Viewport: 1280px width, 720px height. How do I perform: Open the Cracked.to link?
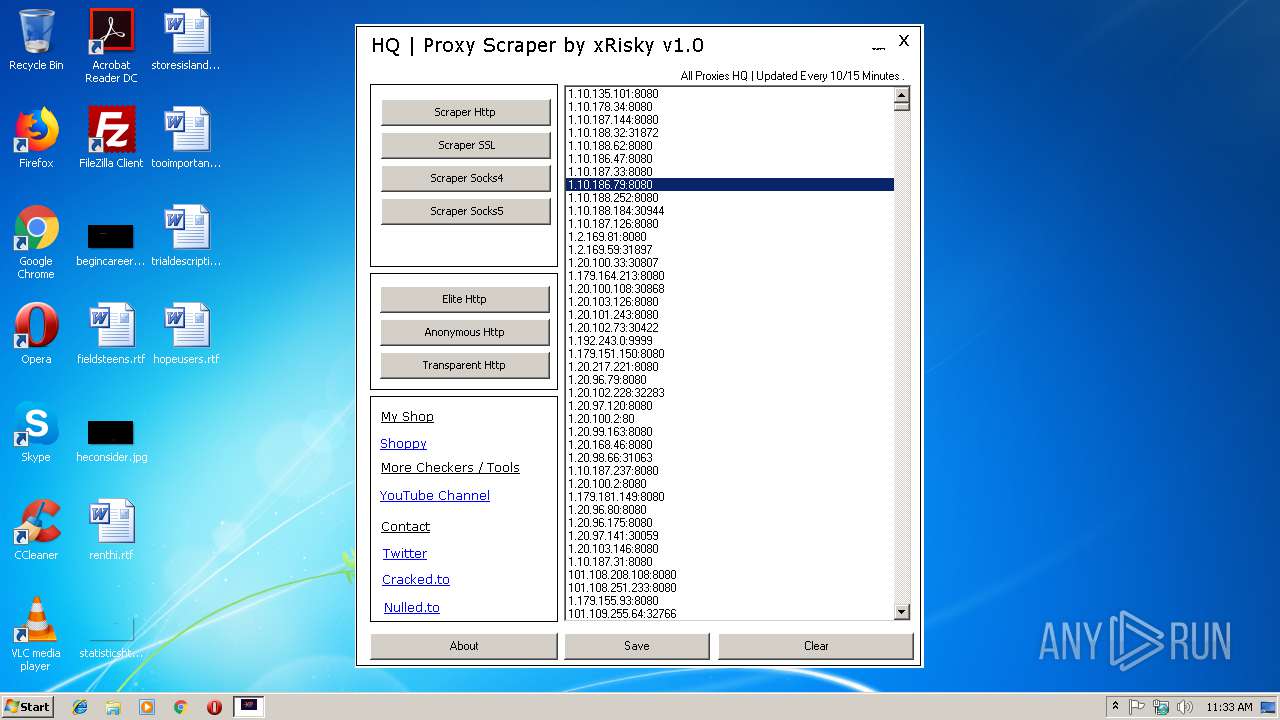tap(416, 579)
